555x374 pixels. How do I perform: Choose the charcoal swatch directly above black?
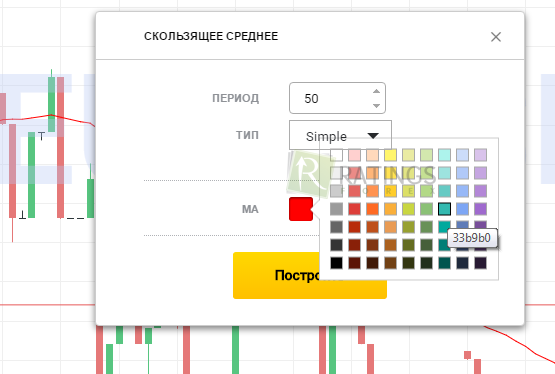pyautogui.click(x=336, y=245)
